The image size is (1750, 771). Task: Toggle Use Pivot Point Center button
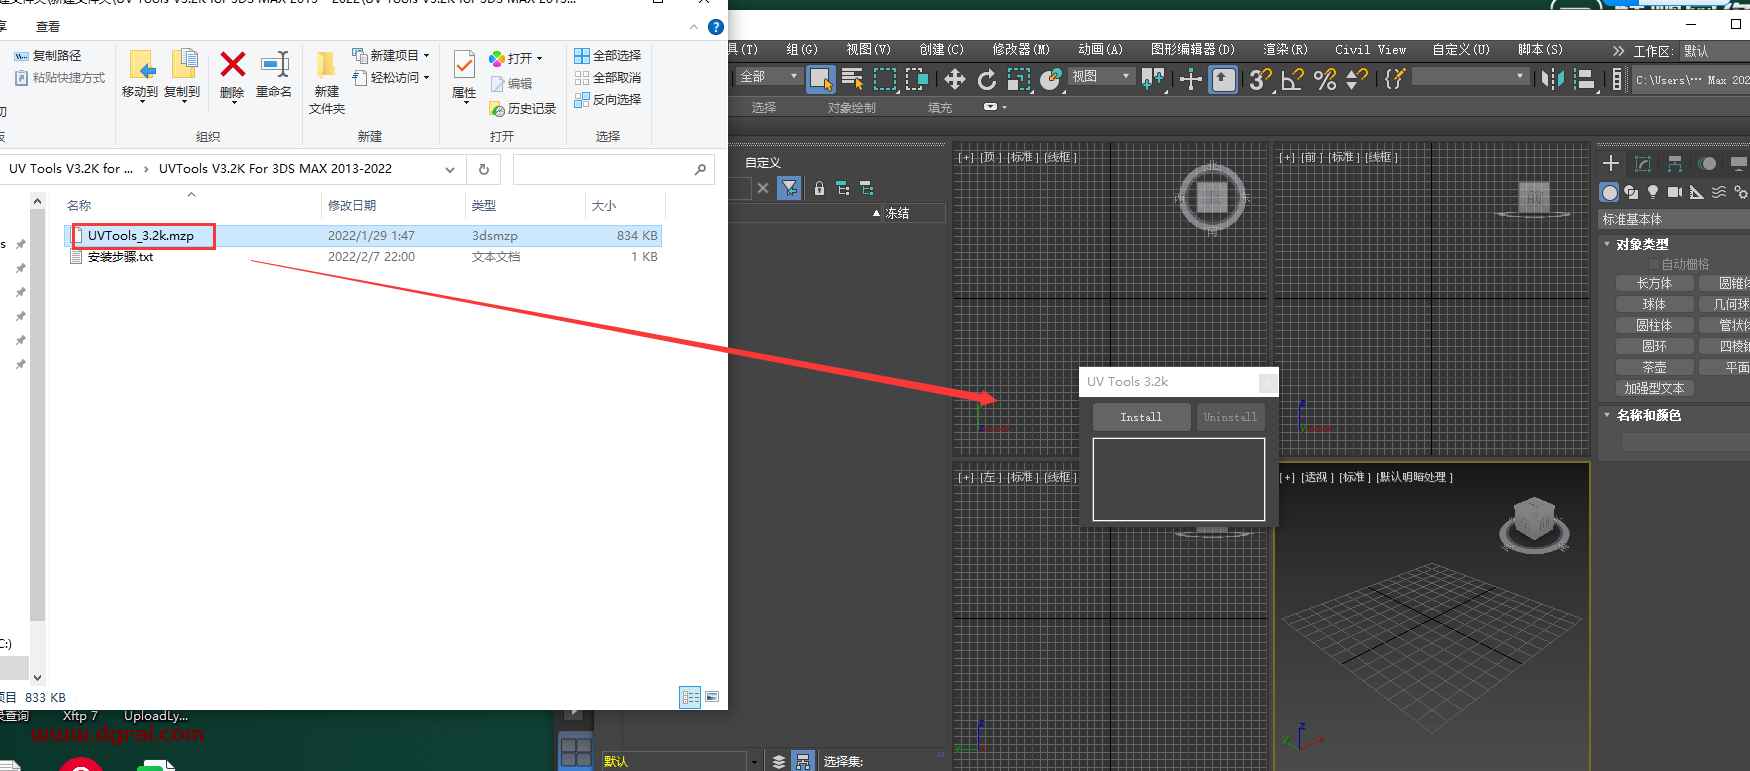[x=1153, y=79]
